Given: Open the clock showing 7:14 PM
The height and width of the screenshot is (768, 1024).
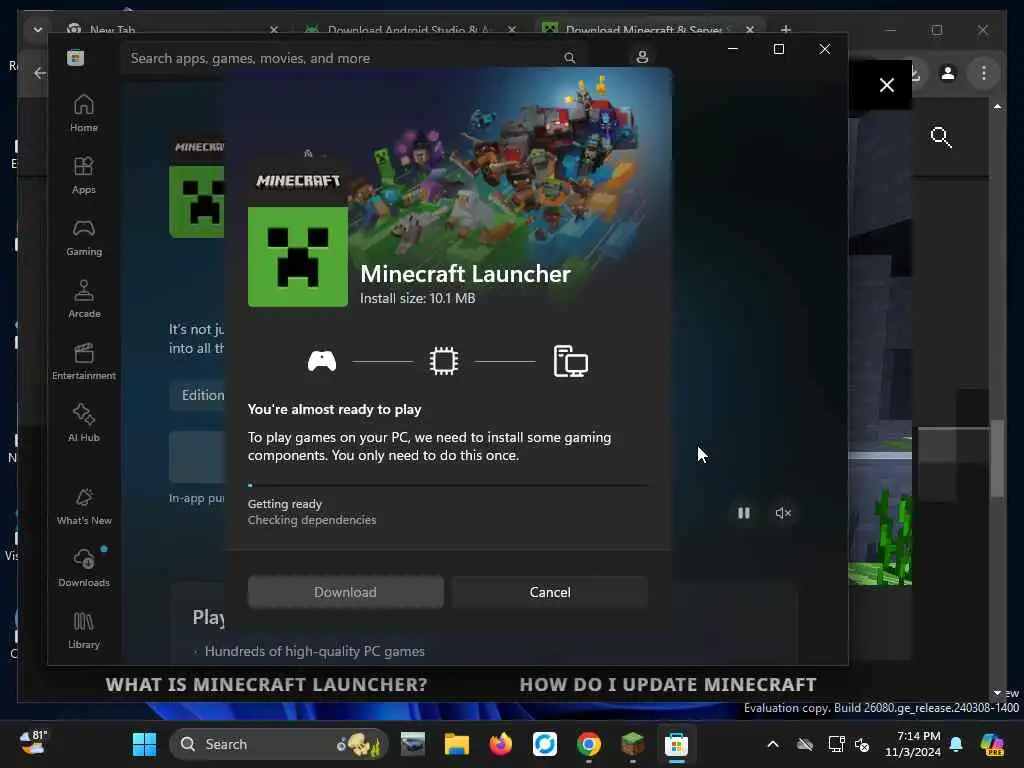Looking at the screenshot, I should tap(913, 744).
